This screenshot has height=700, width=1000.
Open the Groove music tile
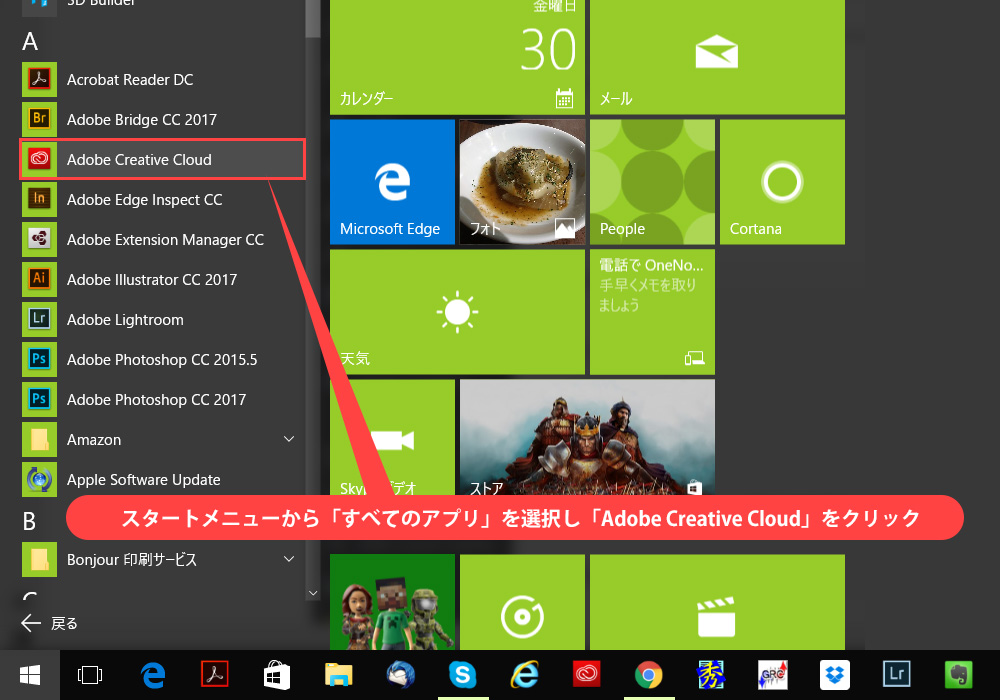[522, 602]
